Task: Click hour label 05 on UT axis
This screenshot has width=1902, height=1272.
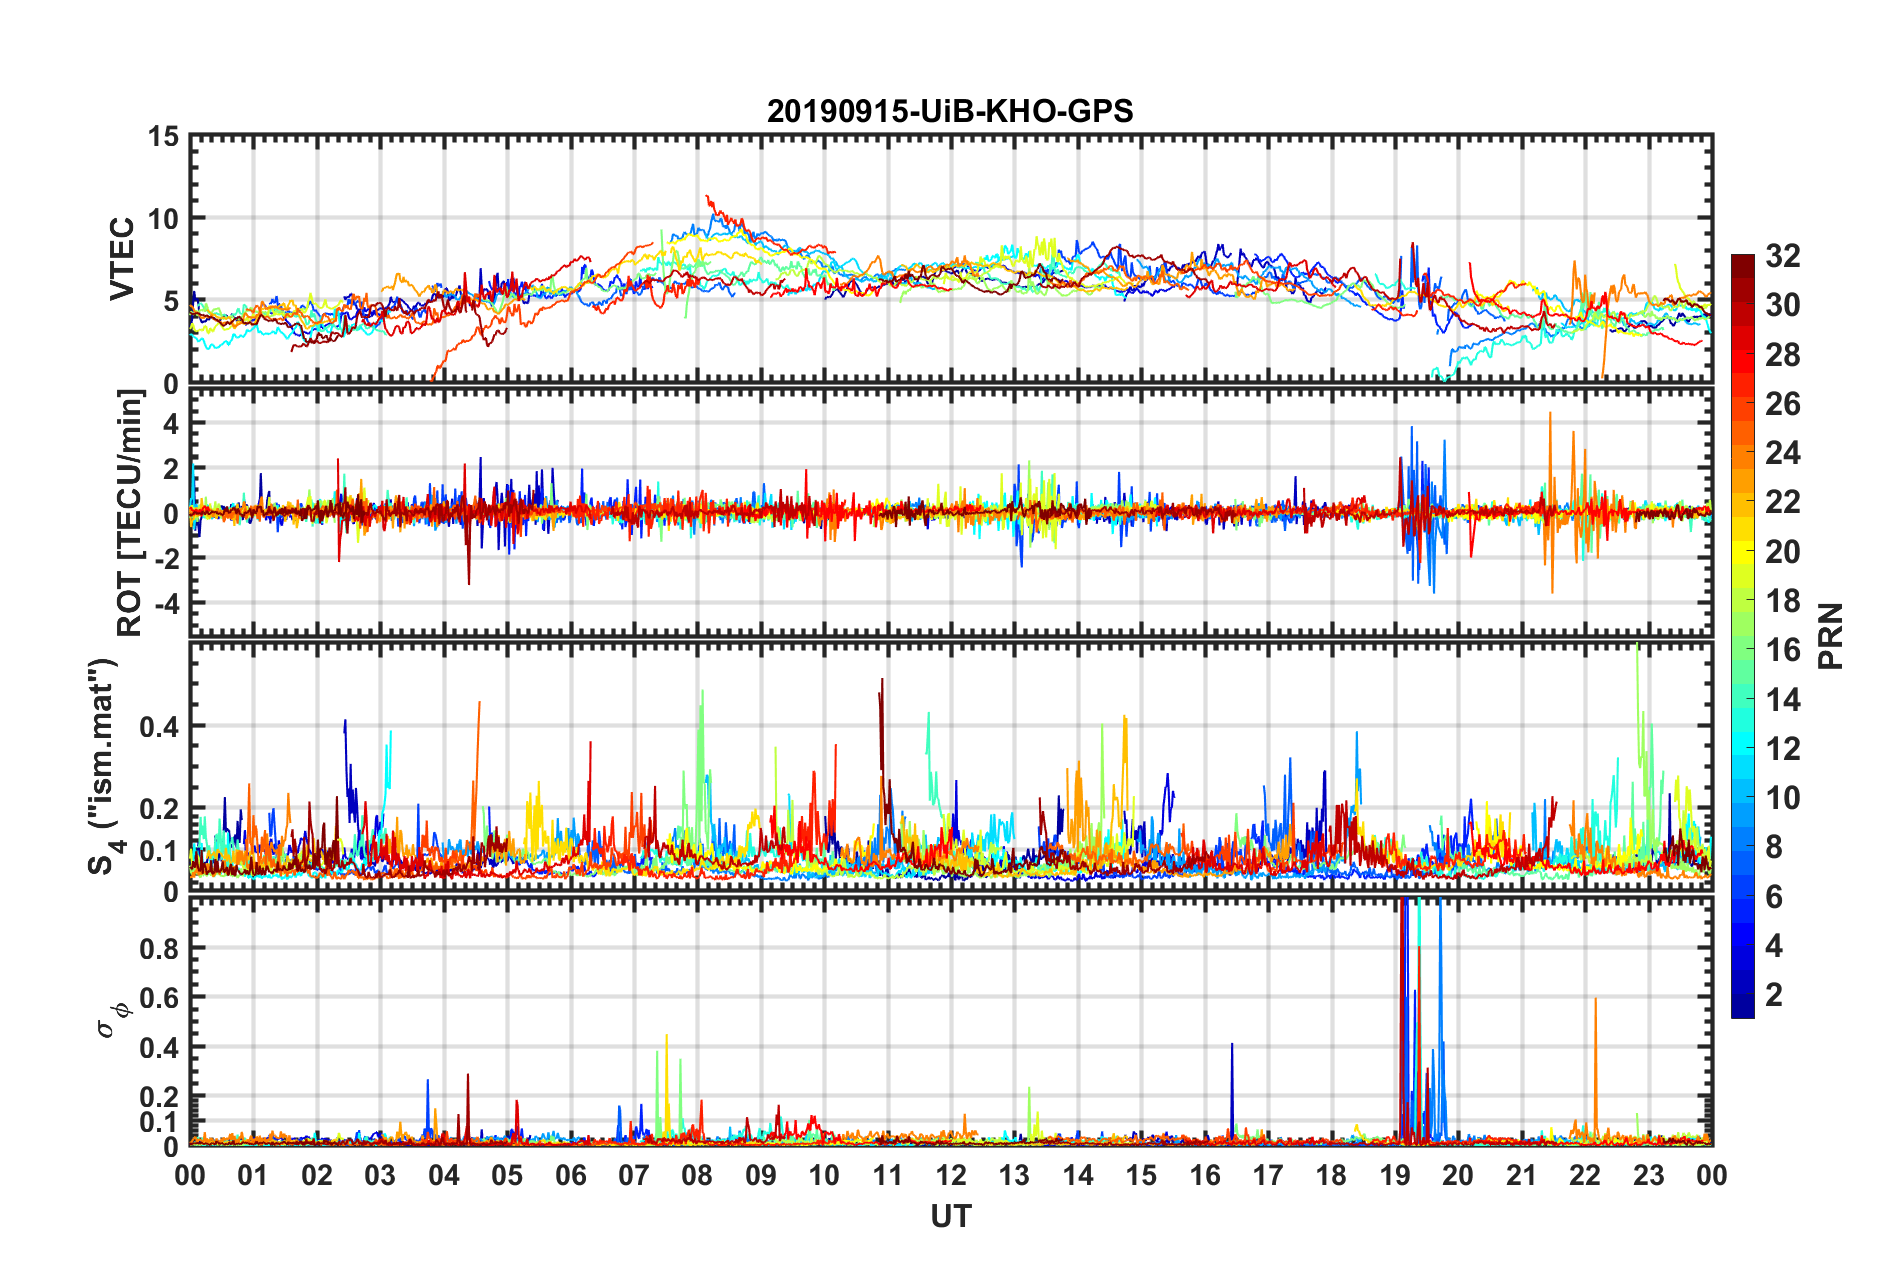Action: point(507,1176)
